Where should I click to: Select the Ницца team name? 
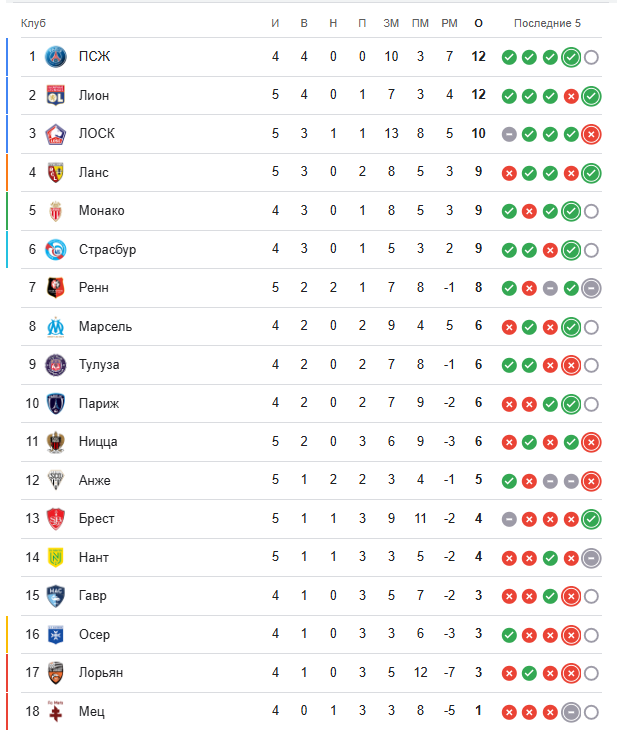pyautogui.click(x=98, y=442)
